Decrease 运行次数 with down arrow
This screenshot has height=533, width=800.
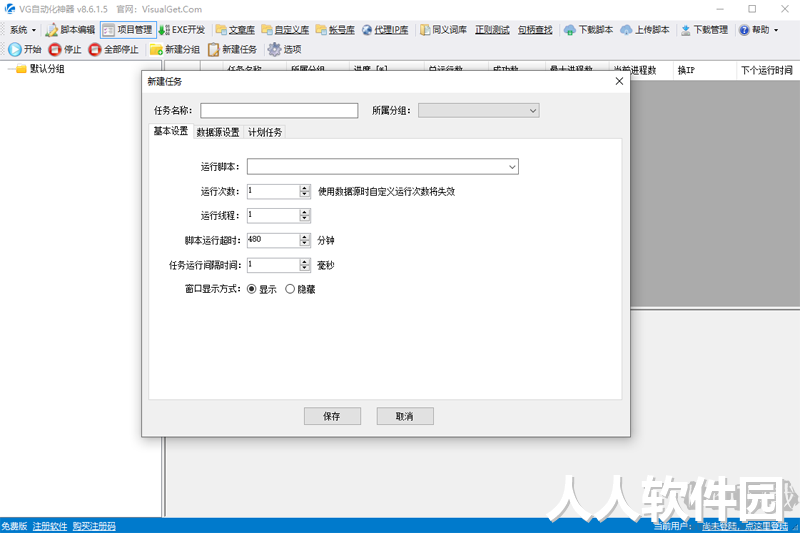pyautogui.click(x=305, y=195)
